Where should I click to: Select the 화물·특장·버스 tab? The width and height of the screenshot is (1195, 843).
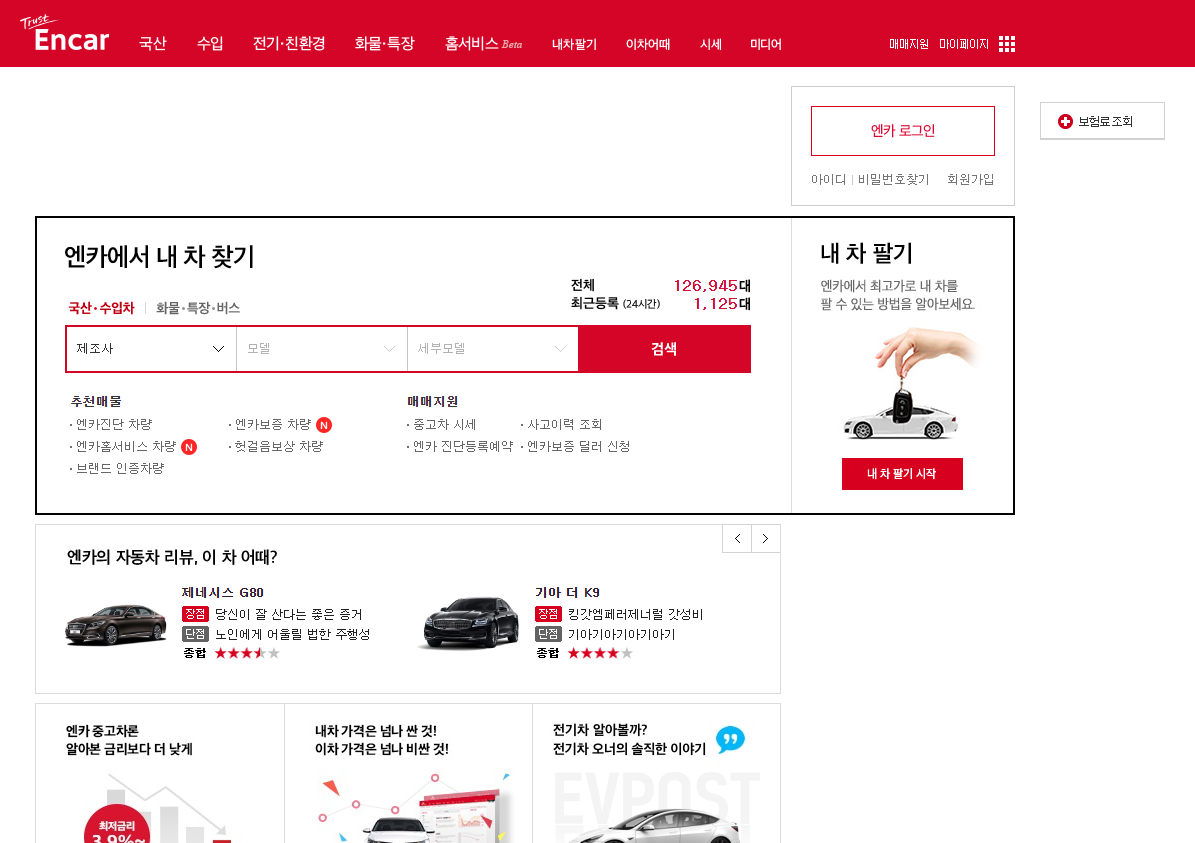pyautogui.click(x=198, y=308)
